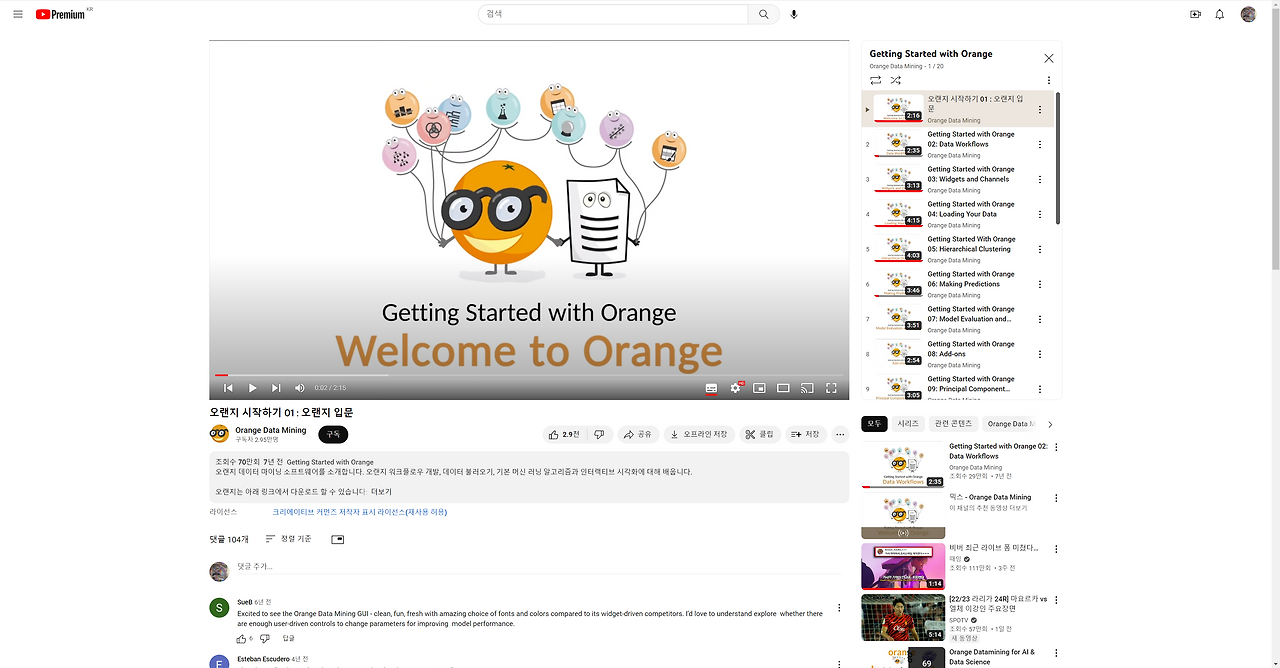Open YouTube notifications bell
This screenshot has height=668, width=1280.
pyautogui.click(x=1219, y=14)
